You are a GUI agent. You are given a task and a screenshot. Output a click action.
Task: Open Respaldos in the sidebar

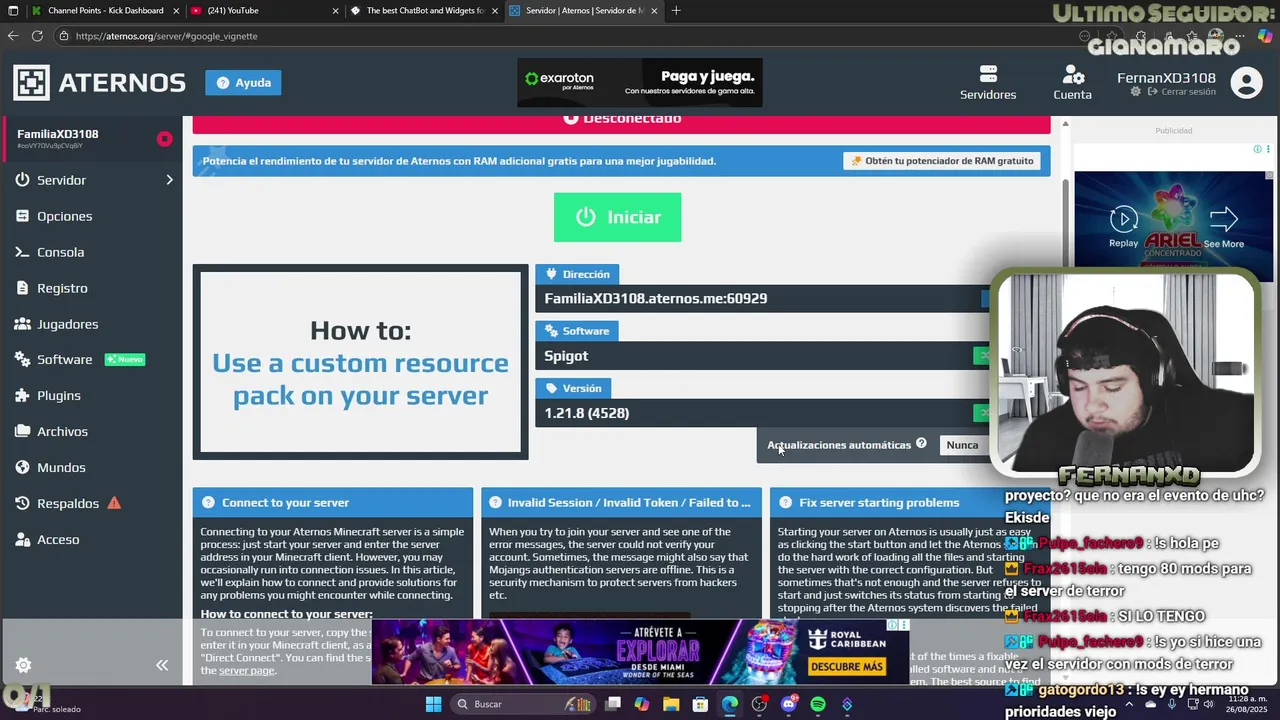pyautogui.click(x=68, y=504)
